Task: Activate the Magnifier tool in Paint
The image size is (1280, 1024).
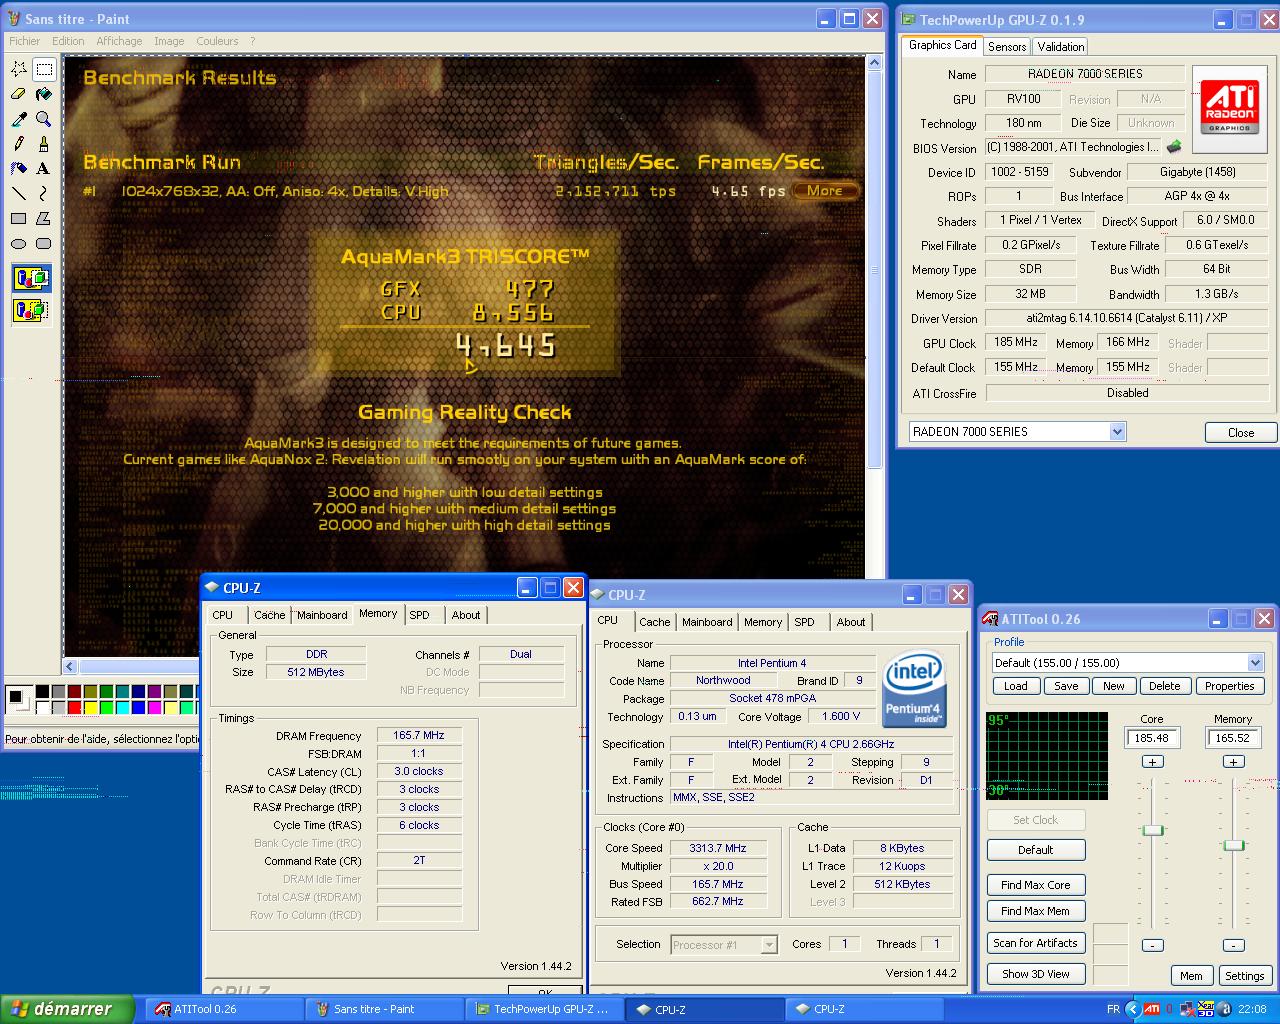Action: (44, 119)
